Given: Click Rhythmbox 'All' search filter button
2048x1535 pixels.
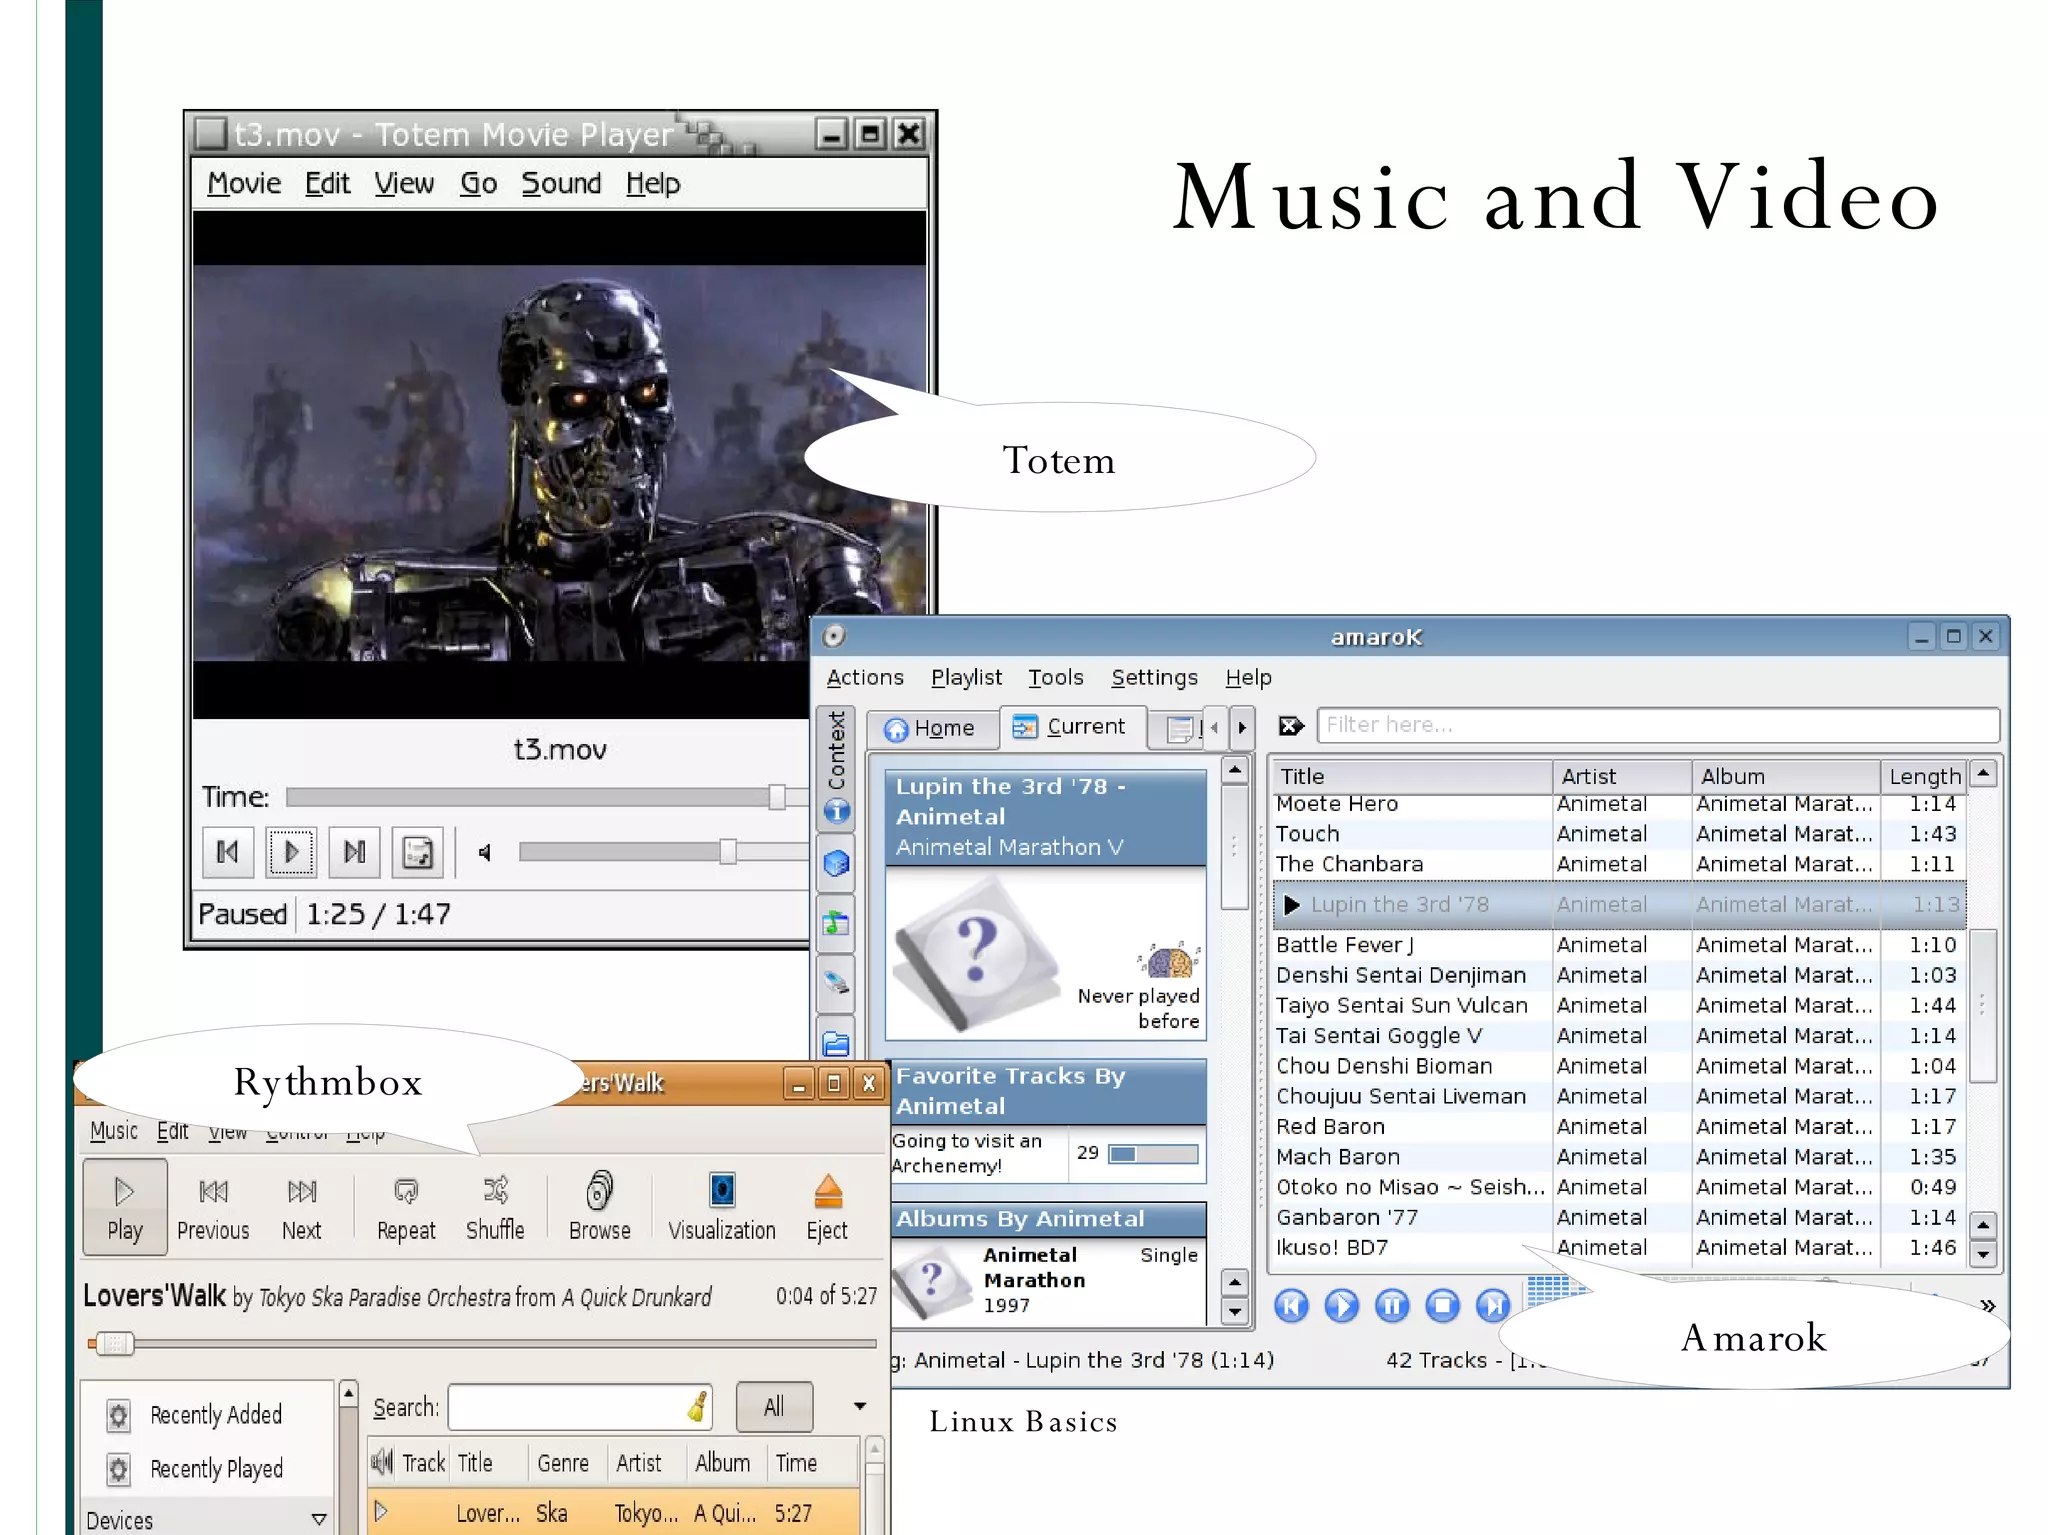Looking at the screenshot, I should coord(774,1408).
